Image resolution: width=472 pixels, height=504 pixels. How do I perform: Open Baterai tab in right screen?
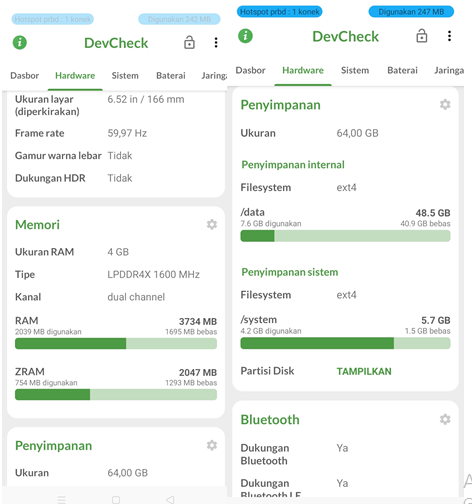click(402, 70)
